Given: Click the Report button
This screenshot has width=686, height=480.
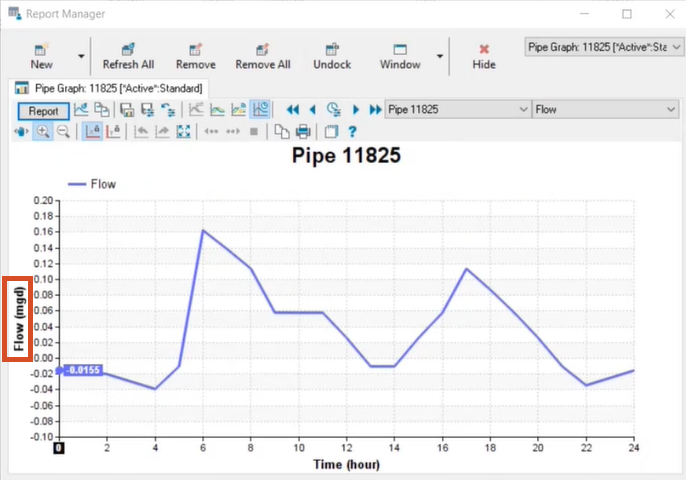Looking at the screenshot, I should pyautogui.click(x=43, y=111).
